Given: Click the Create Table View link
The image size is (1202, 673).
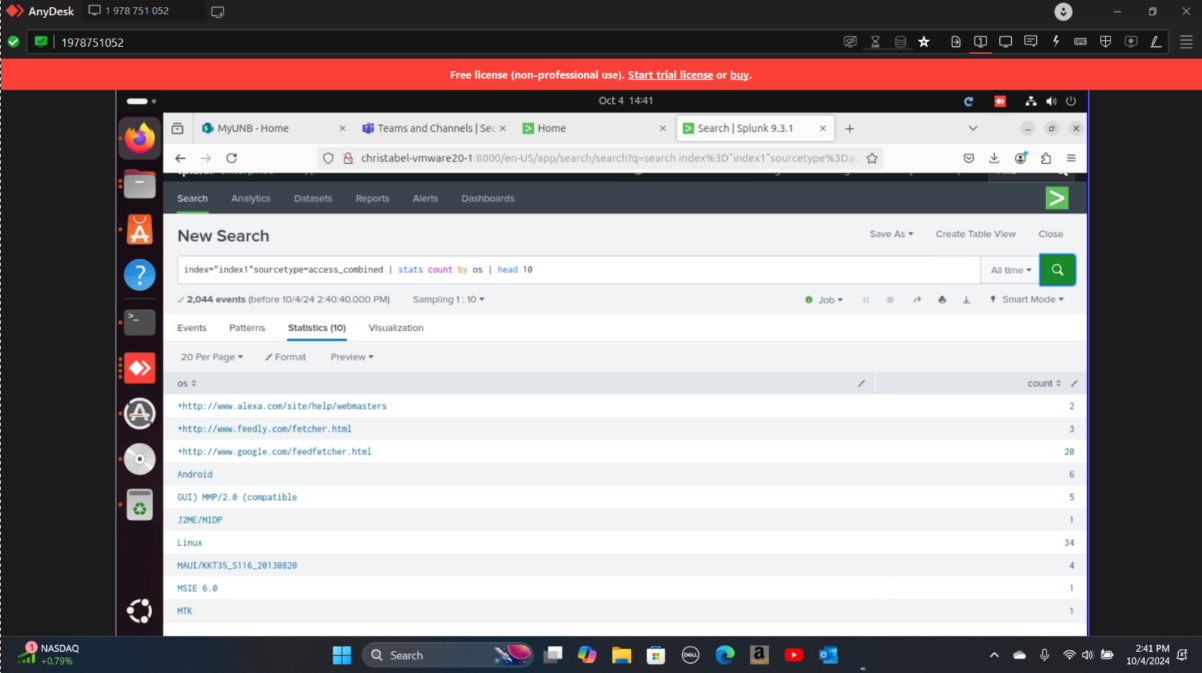Looking at the screenshot, I should tap(975, 234).
